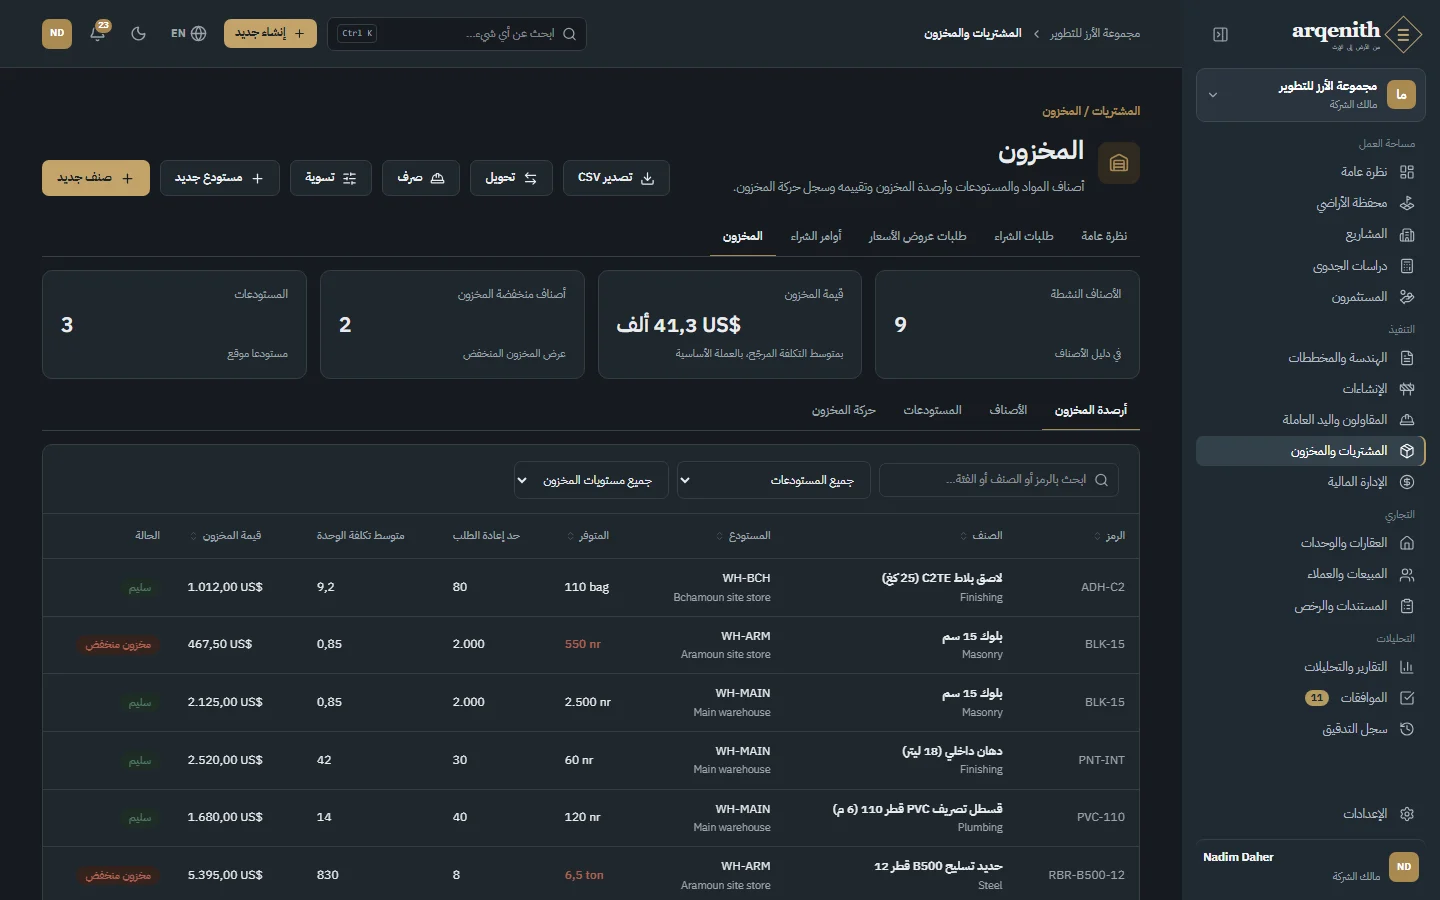The image size is (1440, 900).
Task: Open الإعدادات gear in sidebar
Action: tap(1407, 814)
